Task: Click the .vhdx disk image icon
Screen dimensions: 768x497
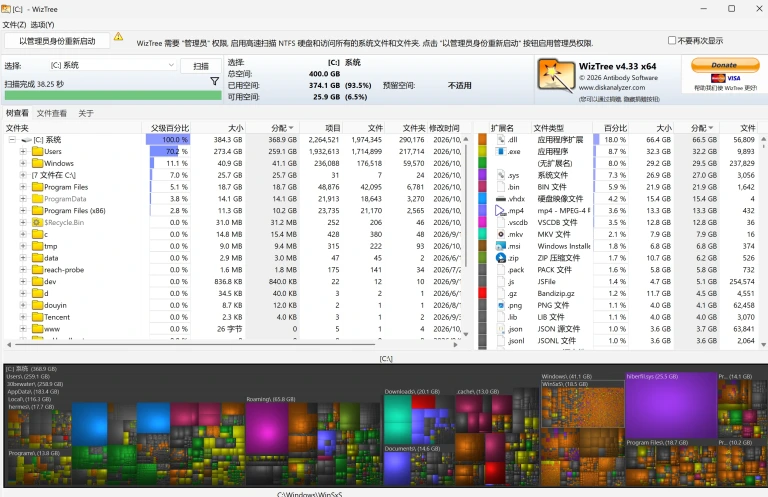Action: click(501, 199)
